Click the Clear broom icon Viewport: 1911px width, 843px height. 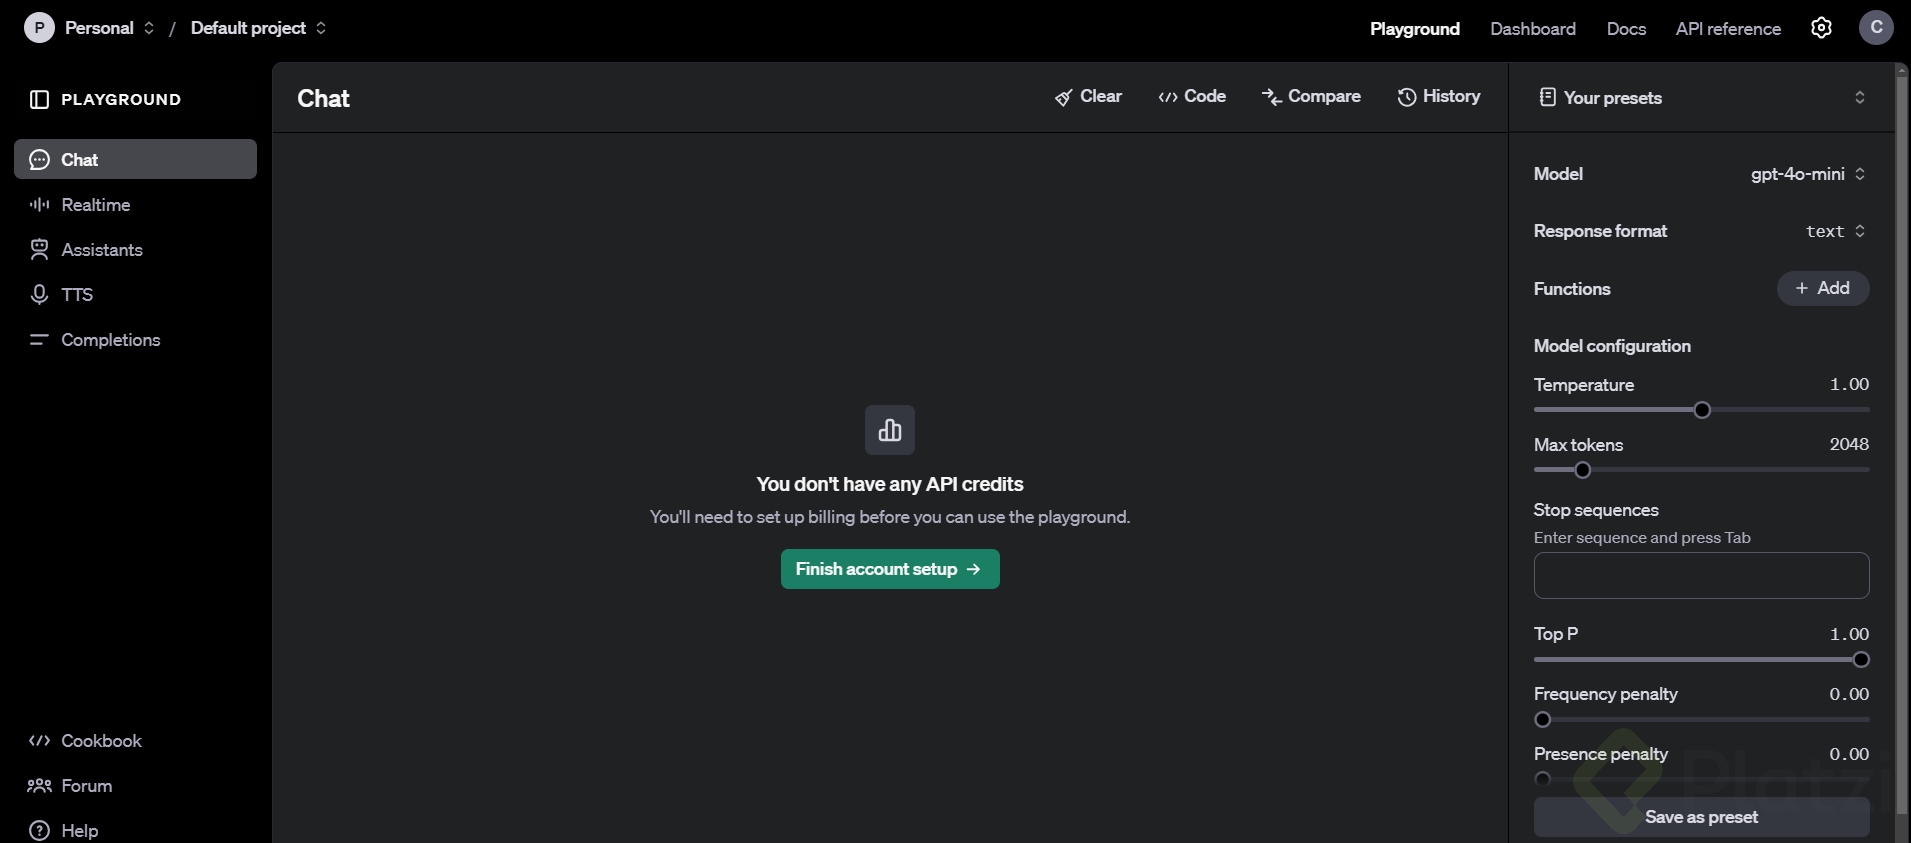coord(1063,97)
